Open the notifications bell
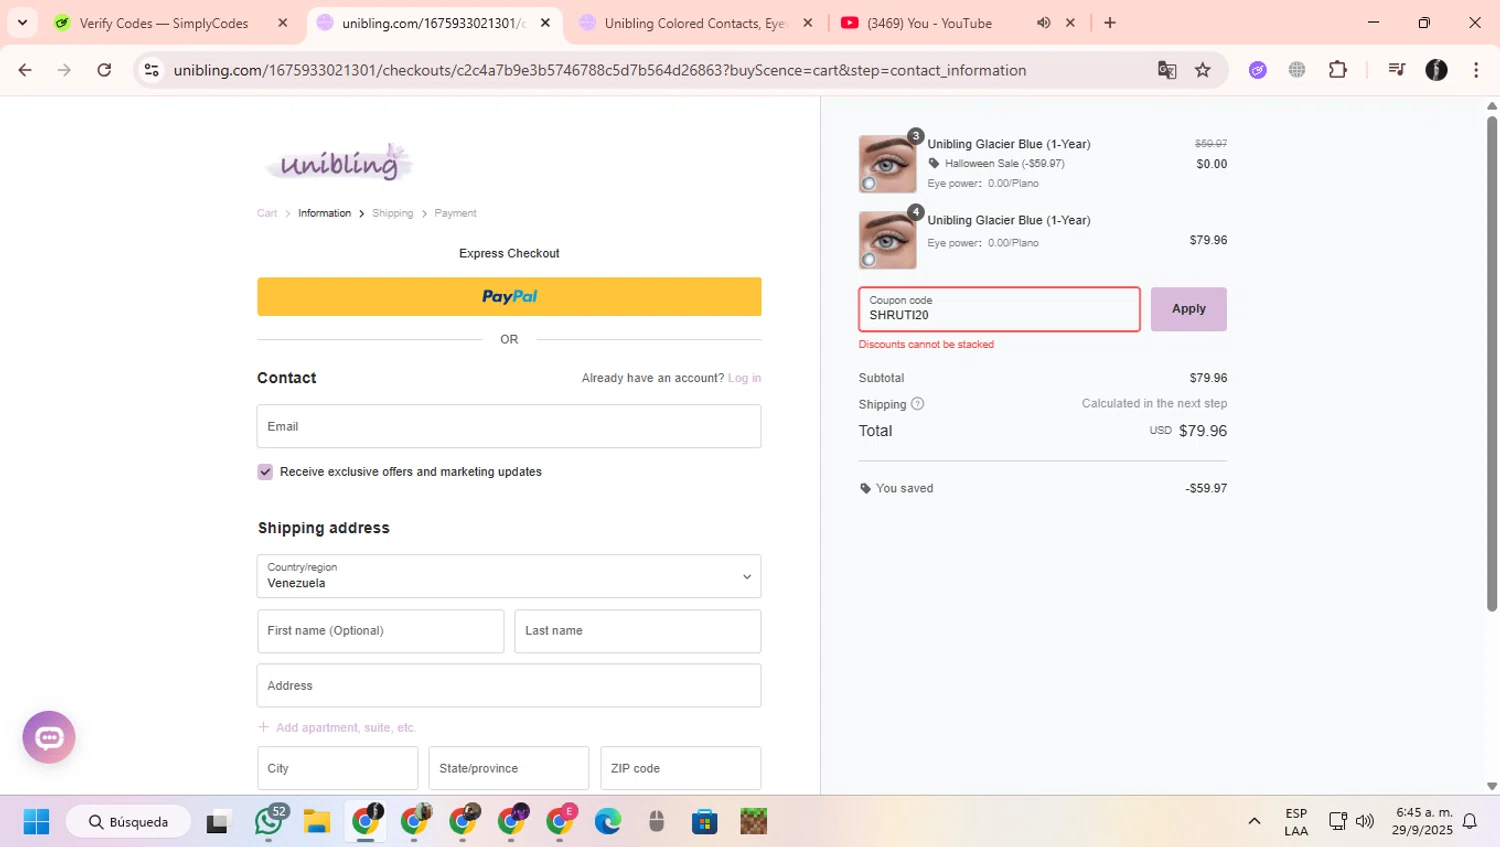This screenshot has width=1500, height=847. (1470, 822)
